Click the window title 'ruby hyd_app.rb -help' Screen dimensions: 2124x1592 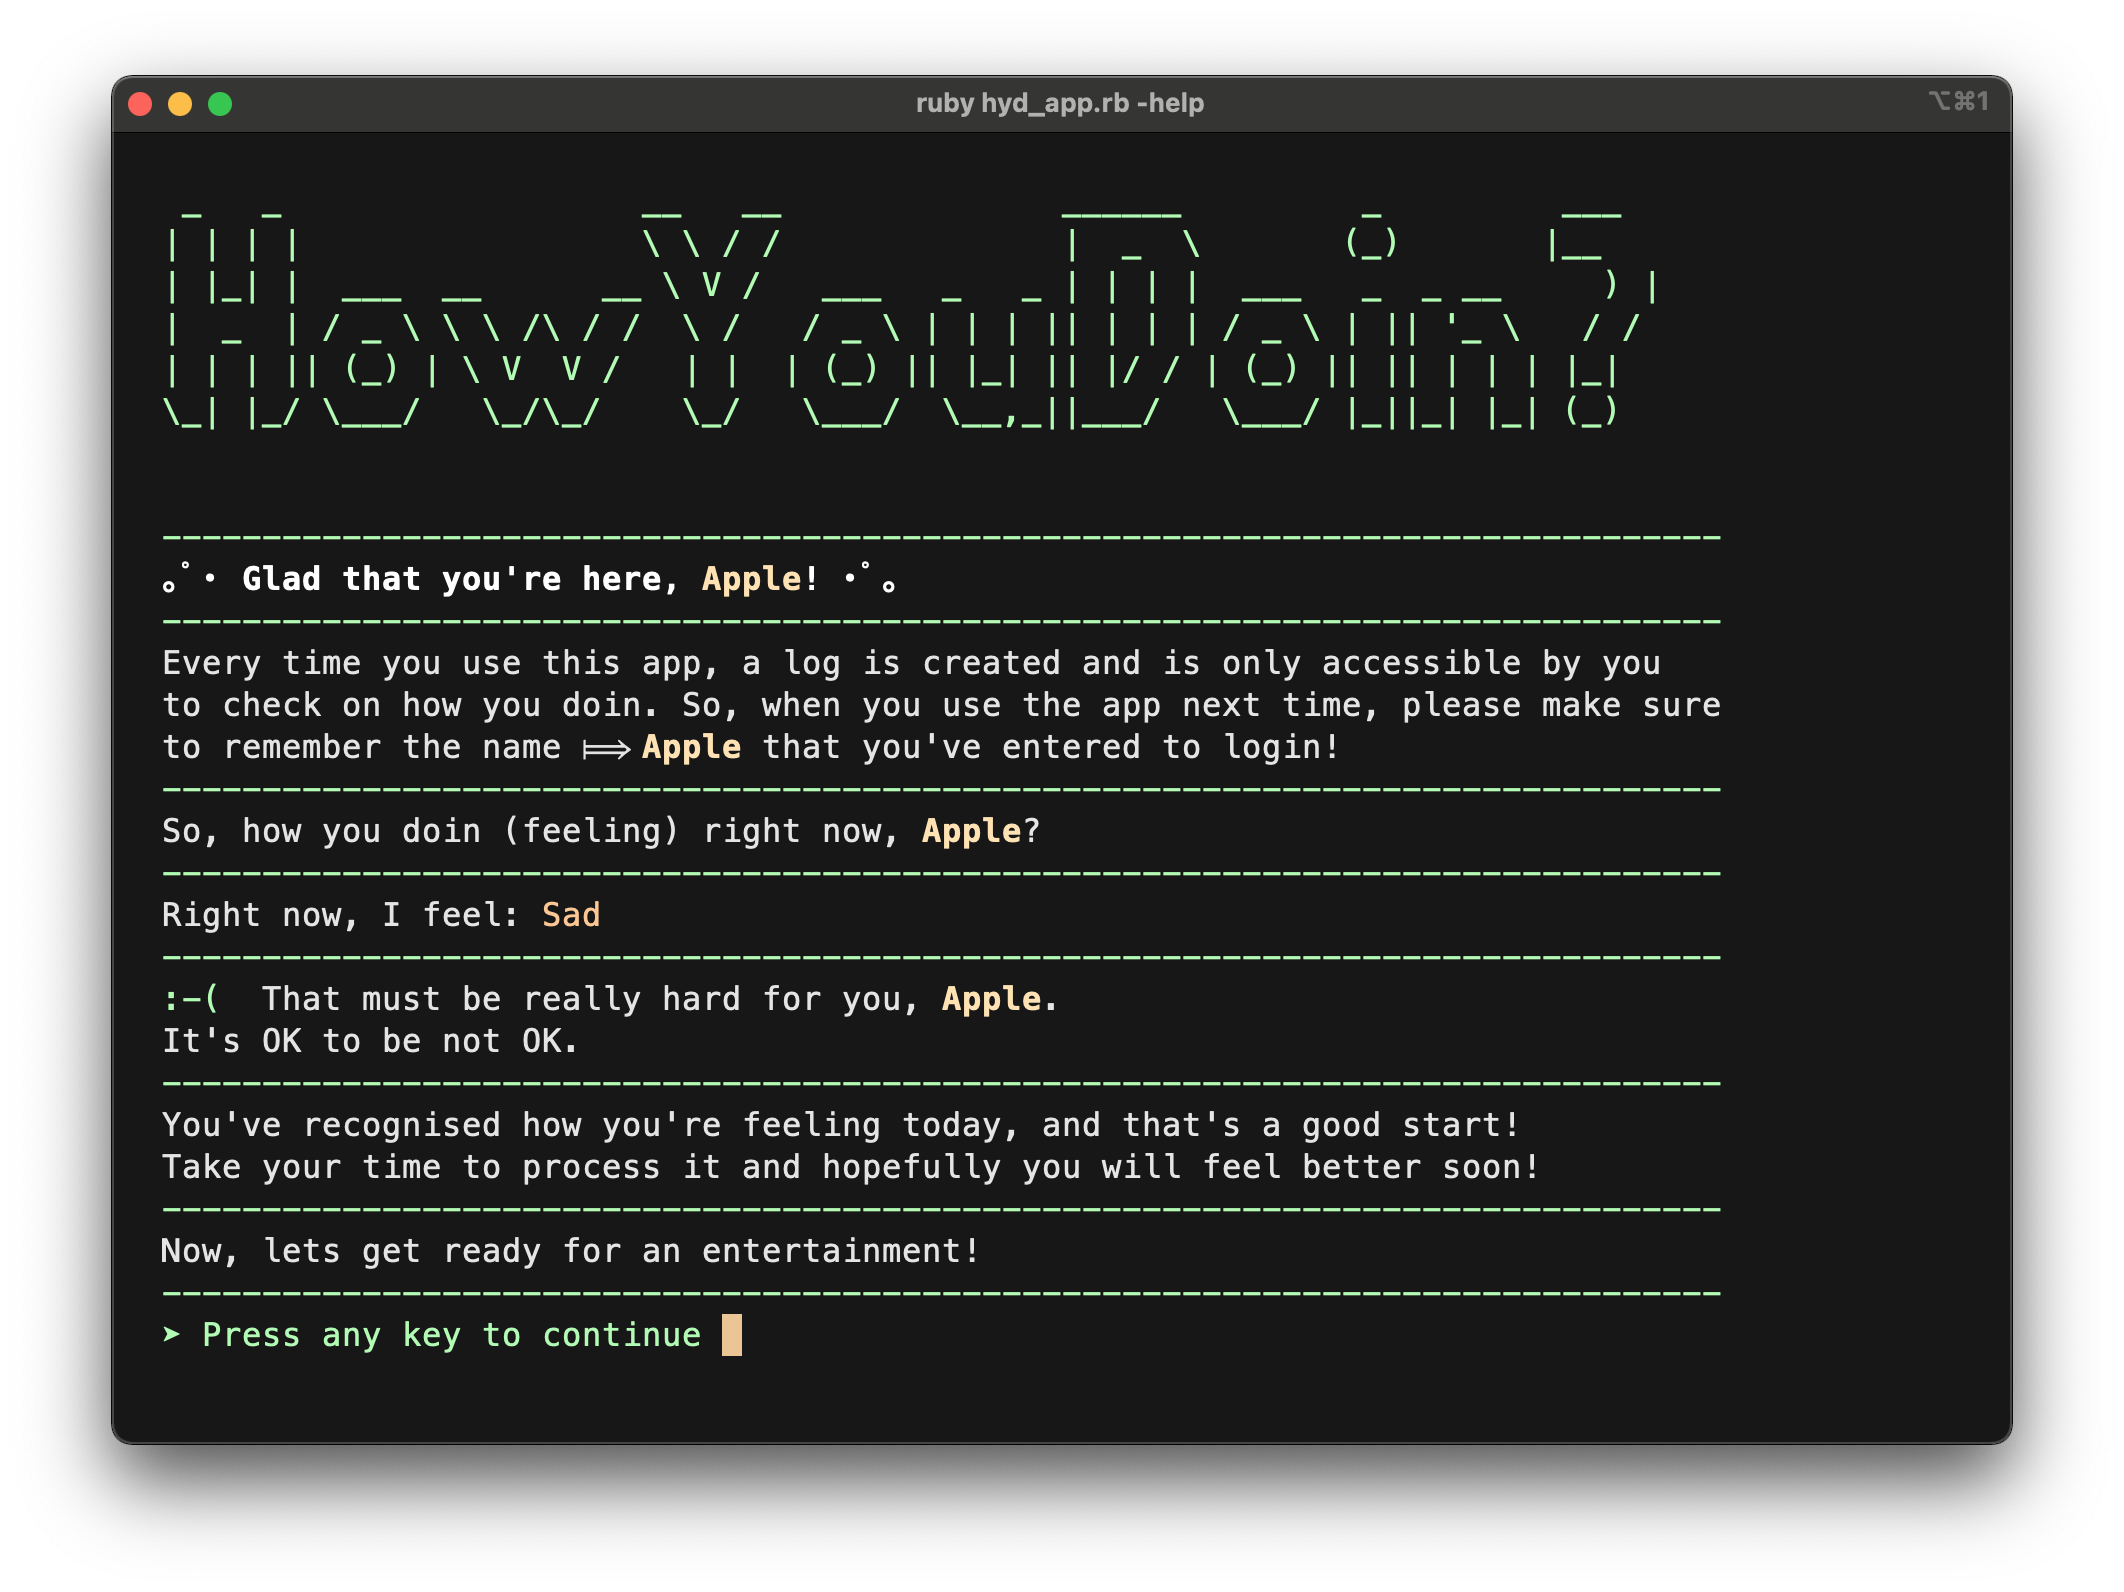click(1059, 103)
